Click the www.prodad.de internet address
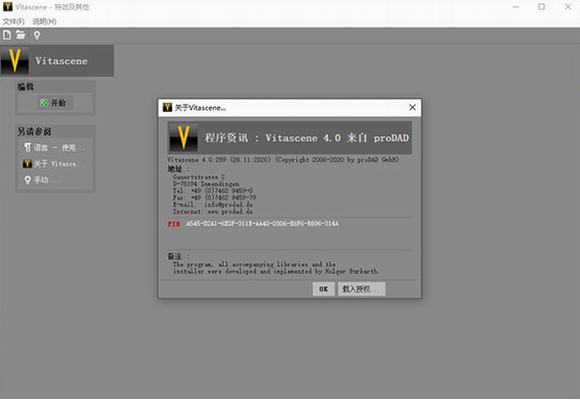580x400 pixels. (230, 212)
